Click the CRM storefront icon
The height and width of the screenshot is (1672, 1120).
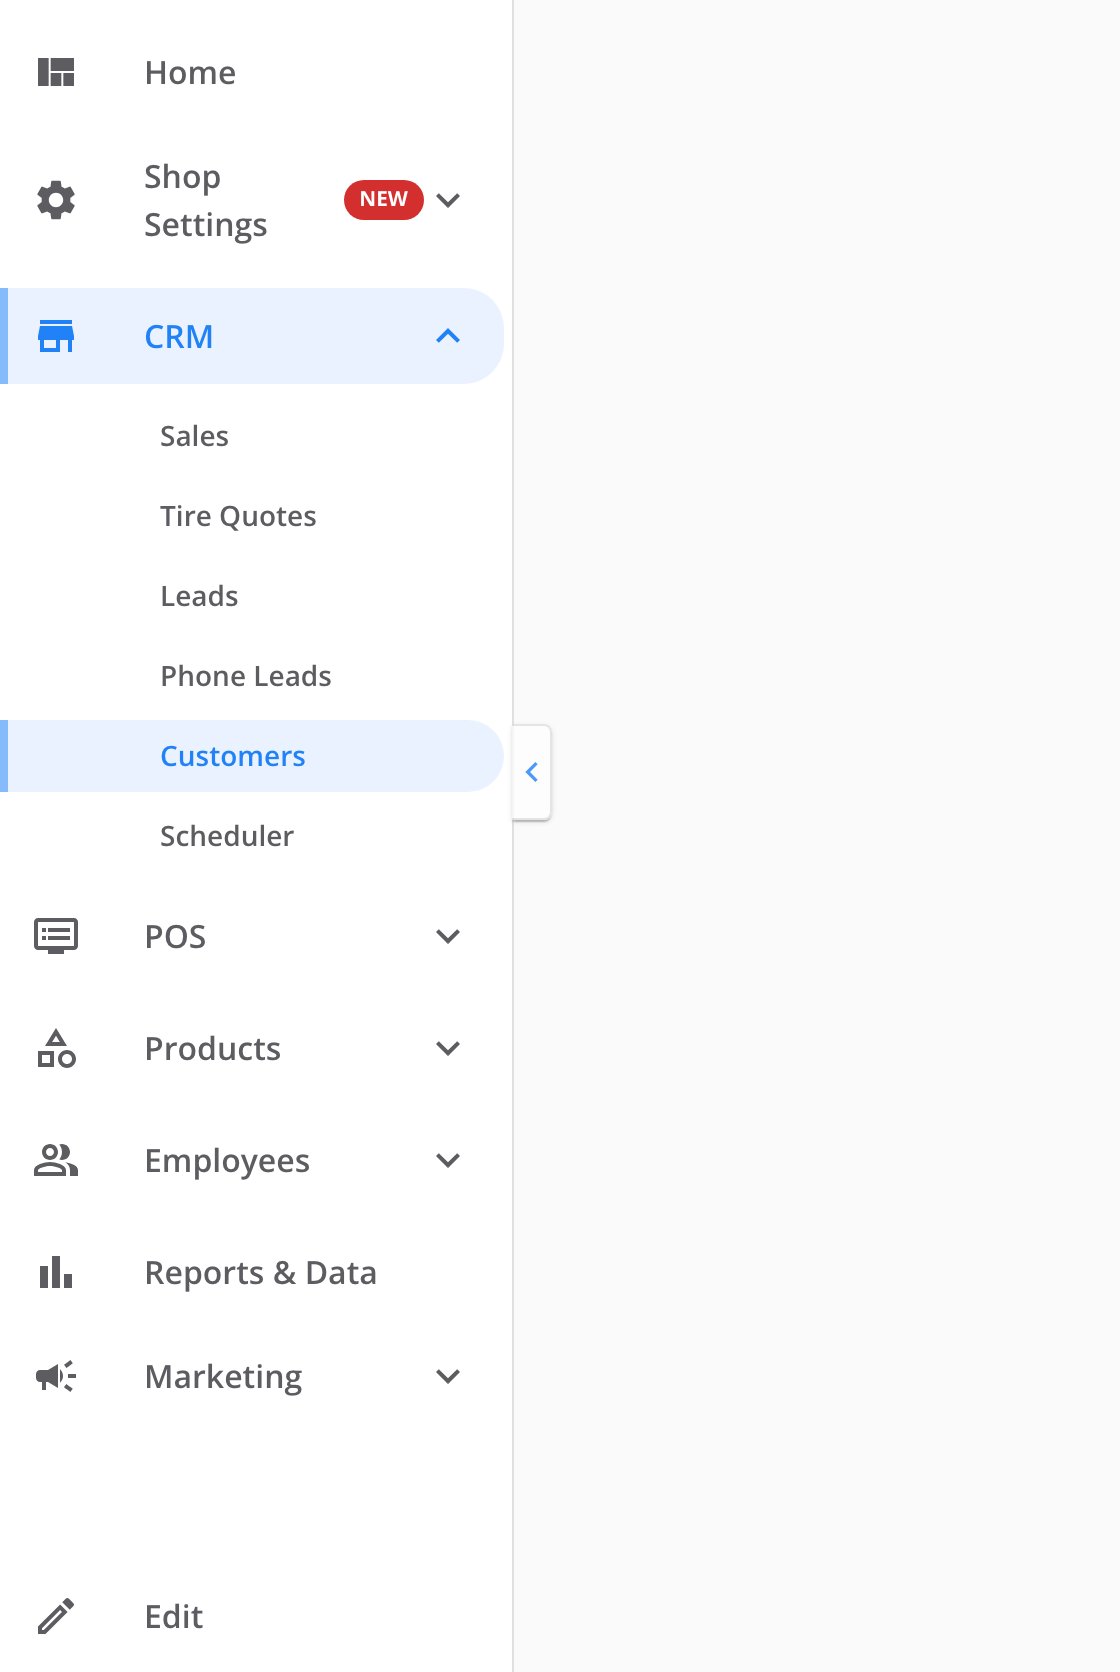(56, 336)
